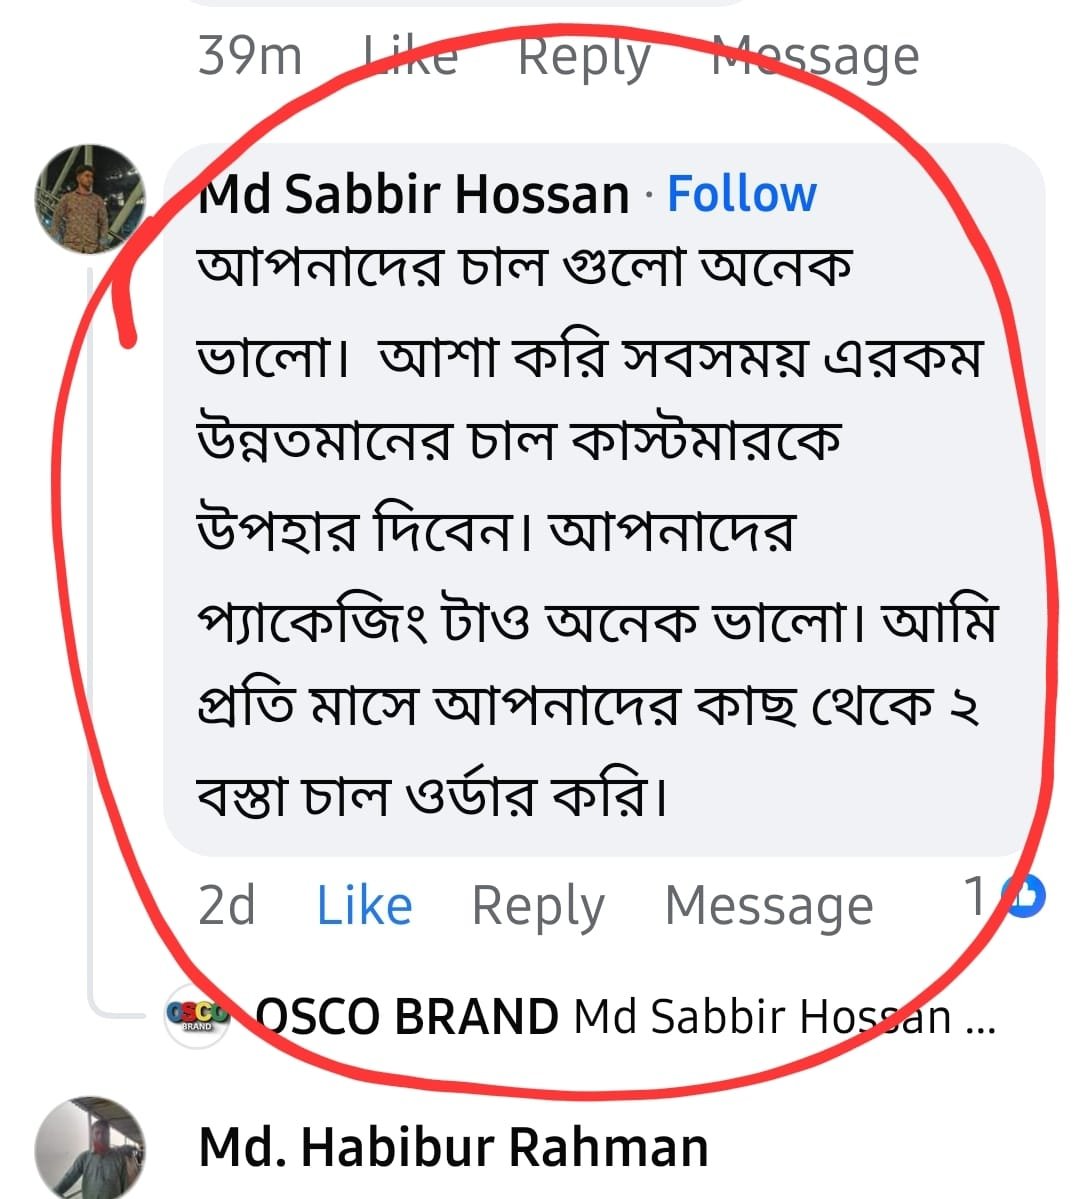Click the 39m timestamp

pos(249,56)
